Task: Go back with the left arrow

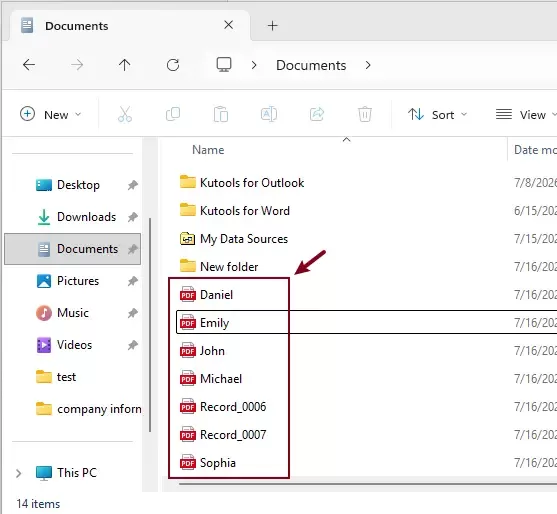Action: 29,65
